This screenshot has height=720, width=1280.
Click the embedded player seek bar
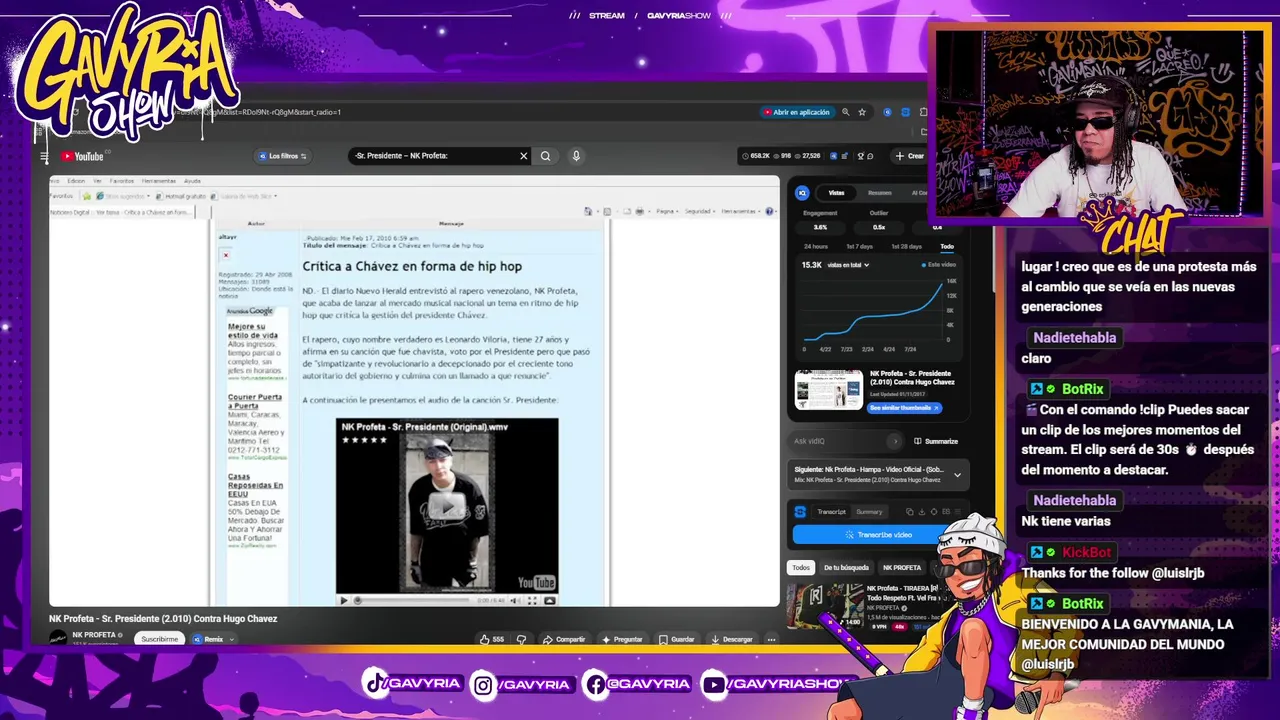[412, 600]
